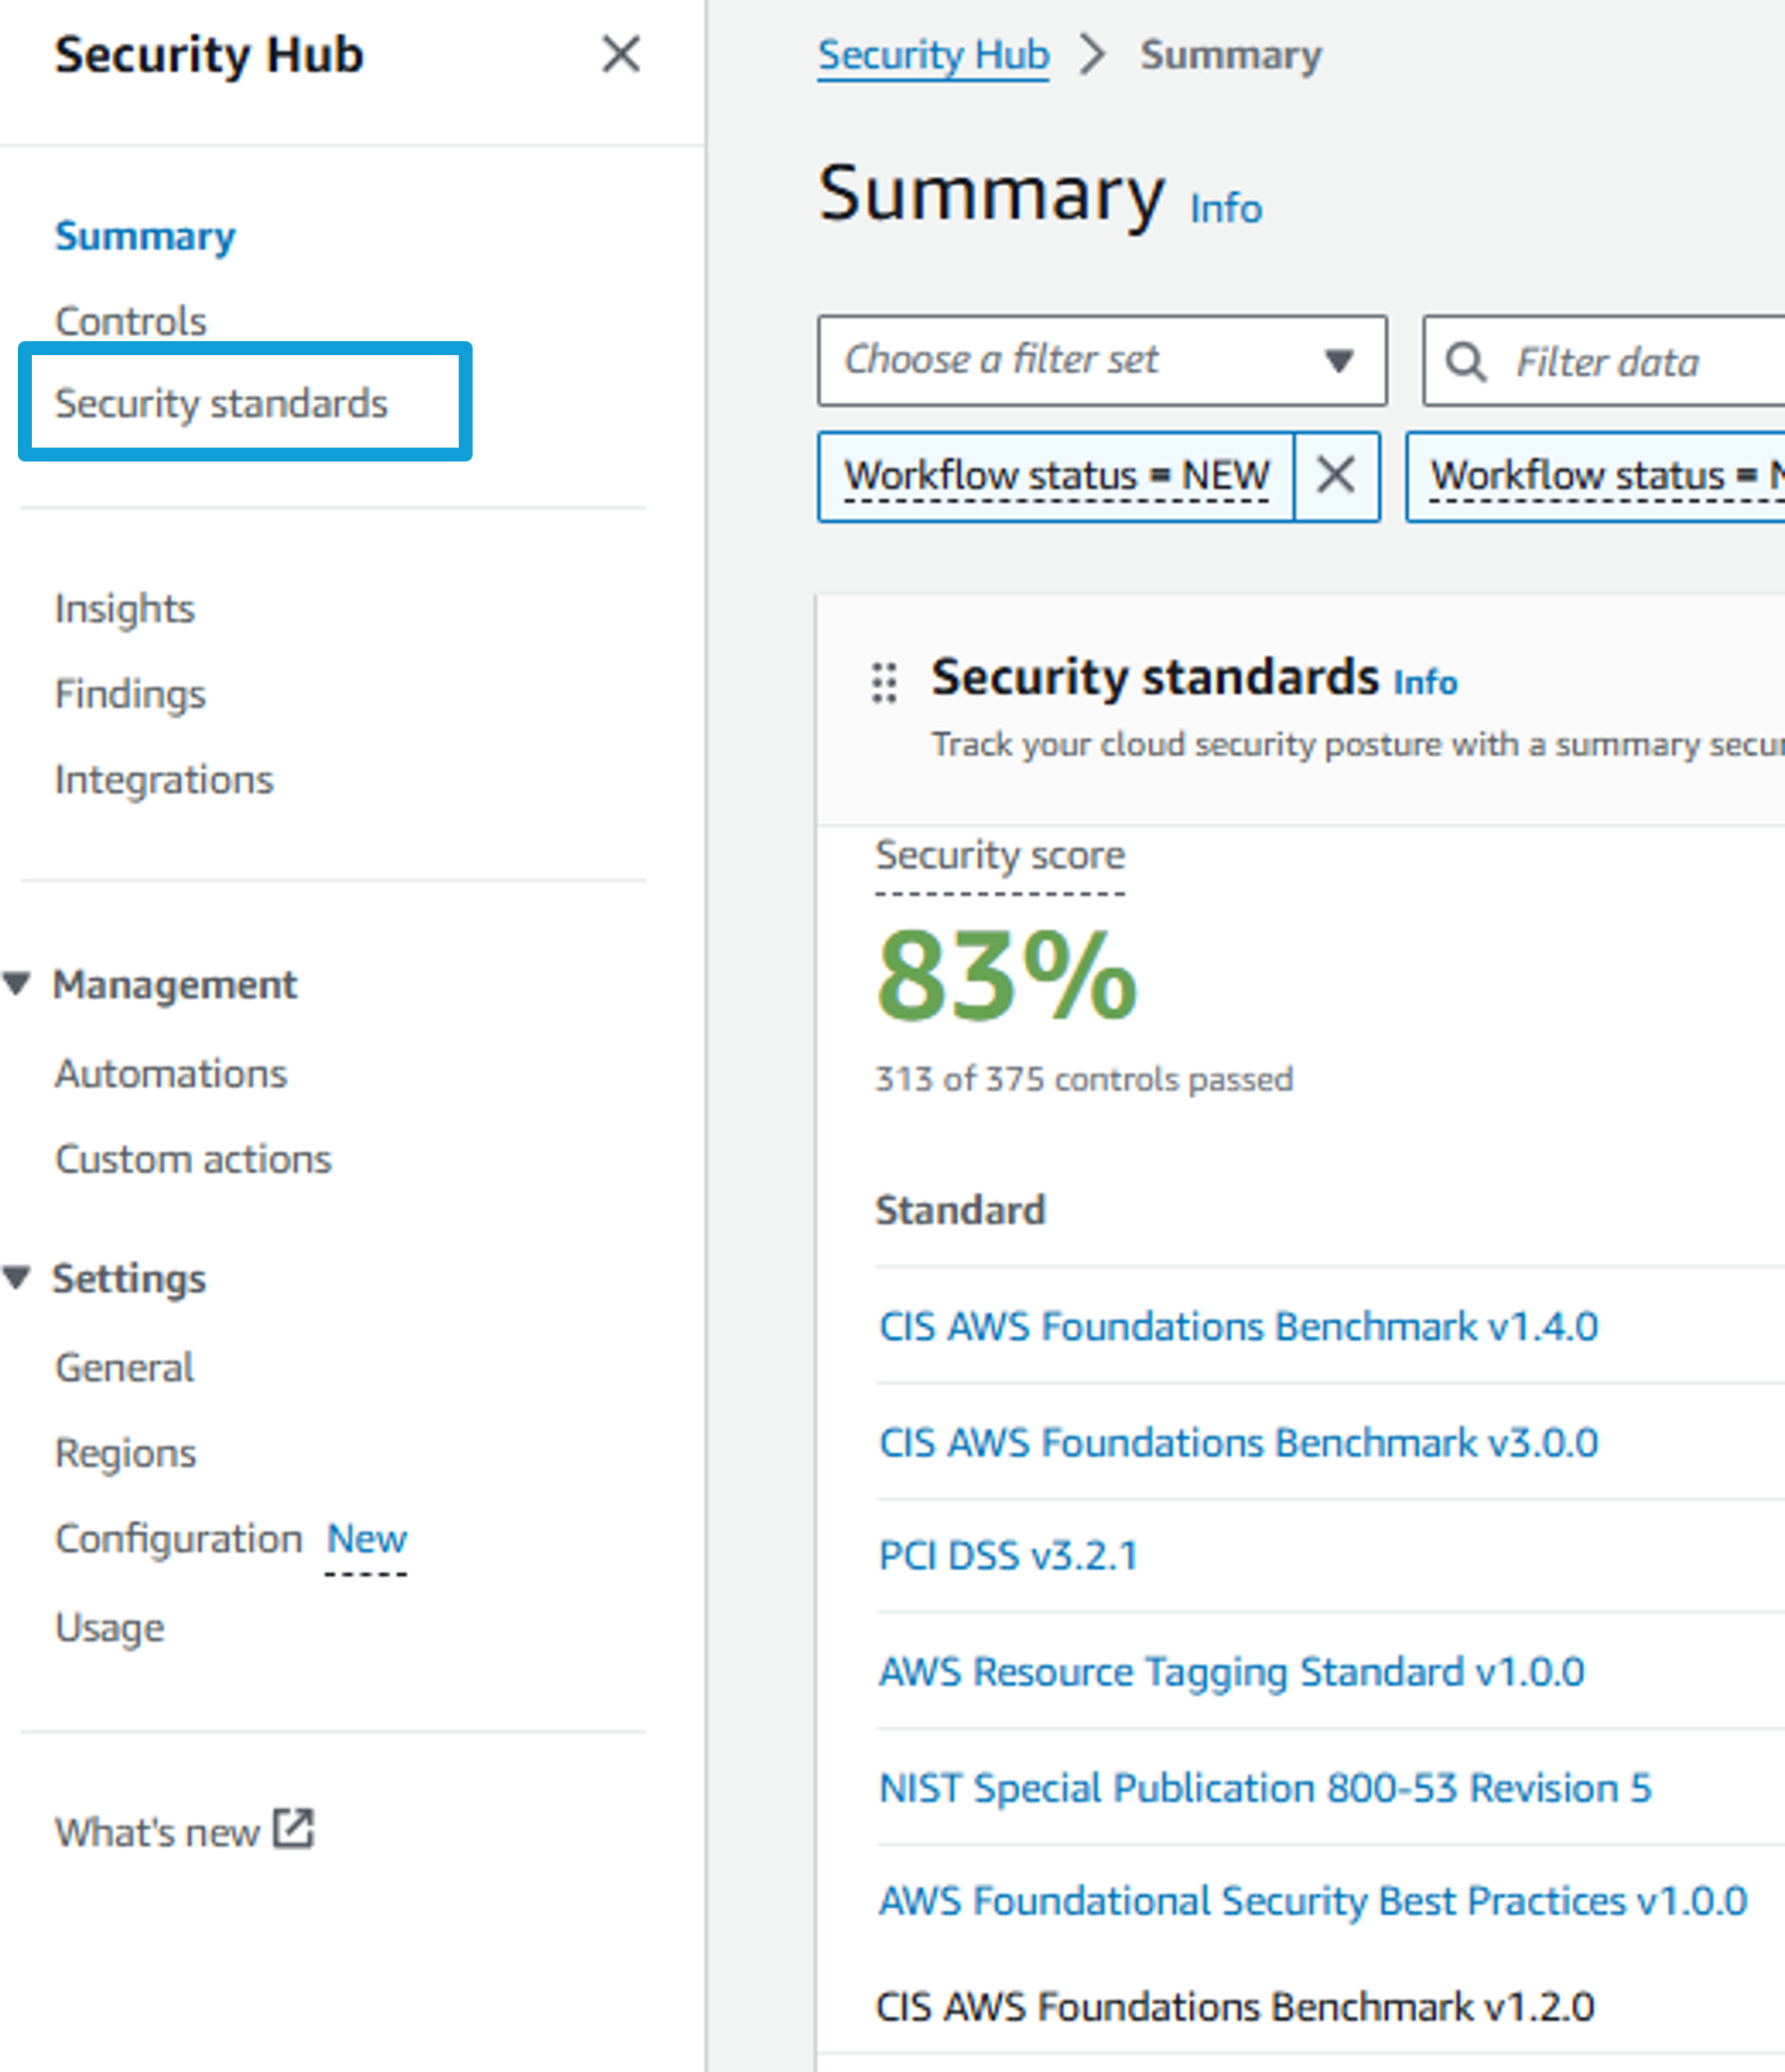Click the Workflow status = NEW filter chip
Image resolution: width=1785 pixels, height=2072 pixels.
[x=1057, y=475]
